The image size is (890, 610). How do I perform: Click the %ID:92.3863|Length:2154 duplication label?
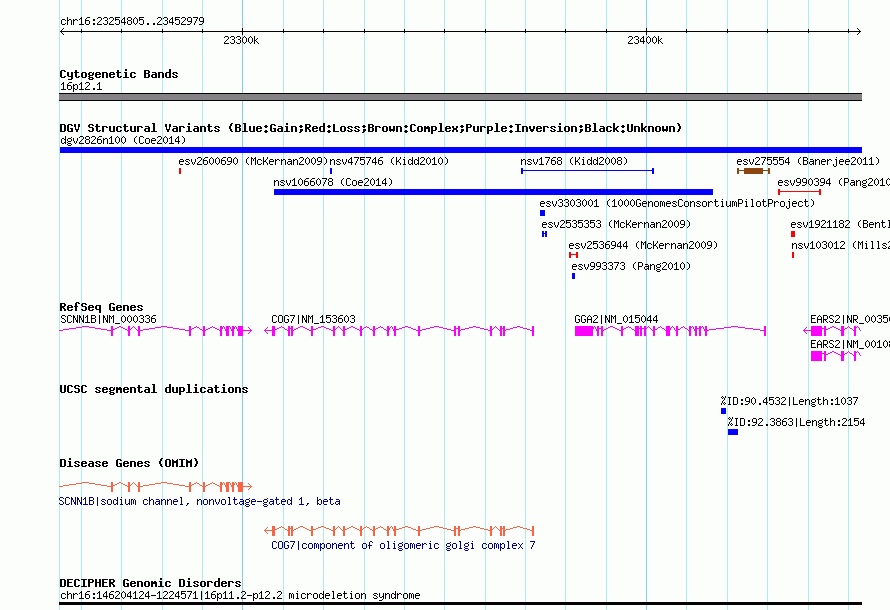click(796, 422)
